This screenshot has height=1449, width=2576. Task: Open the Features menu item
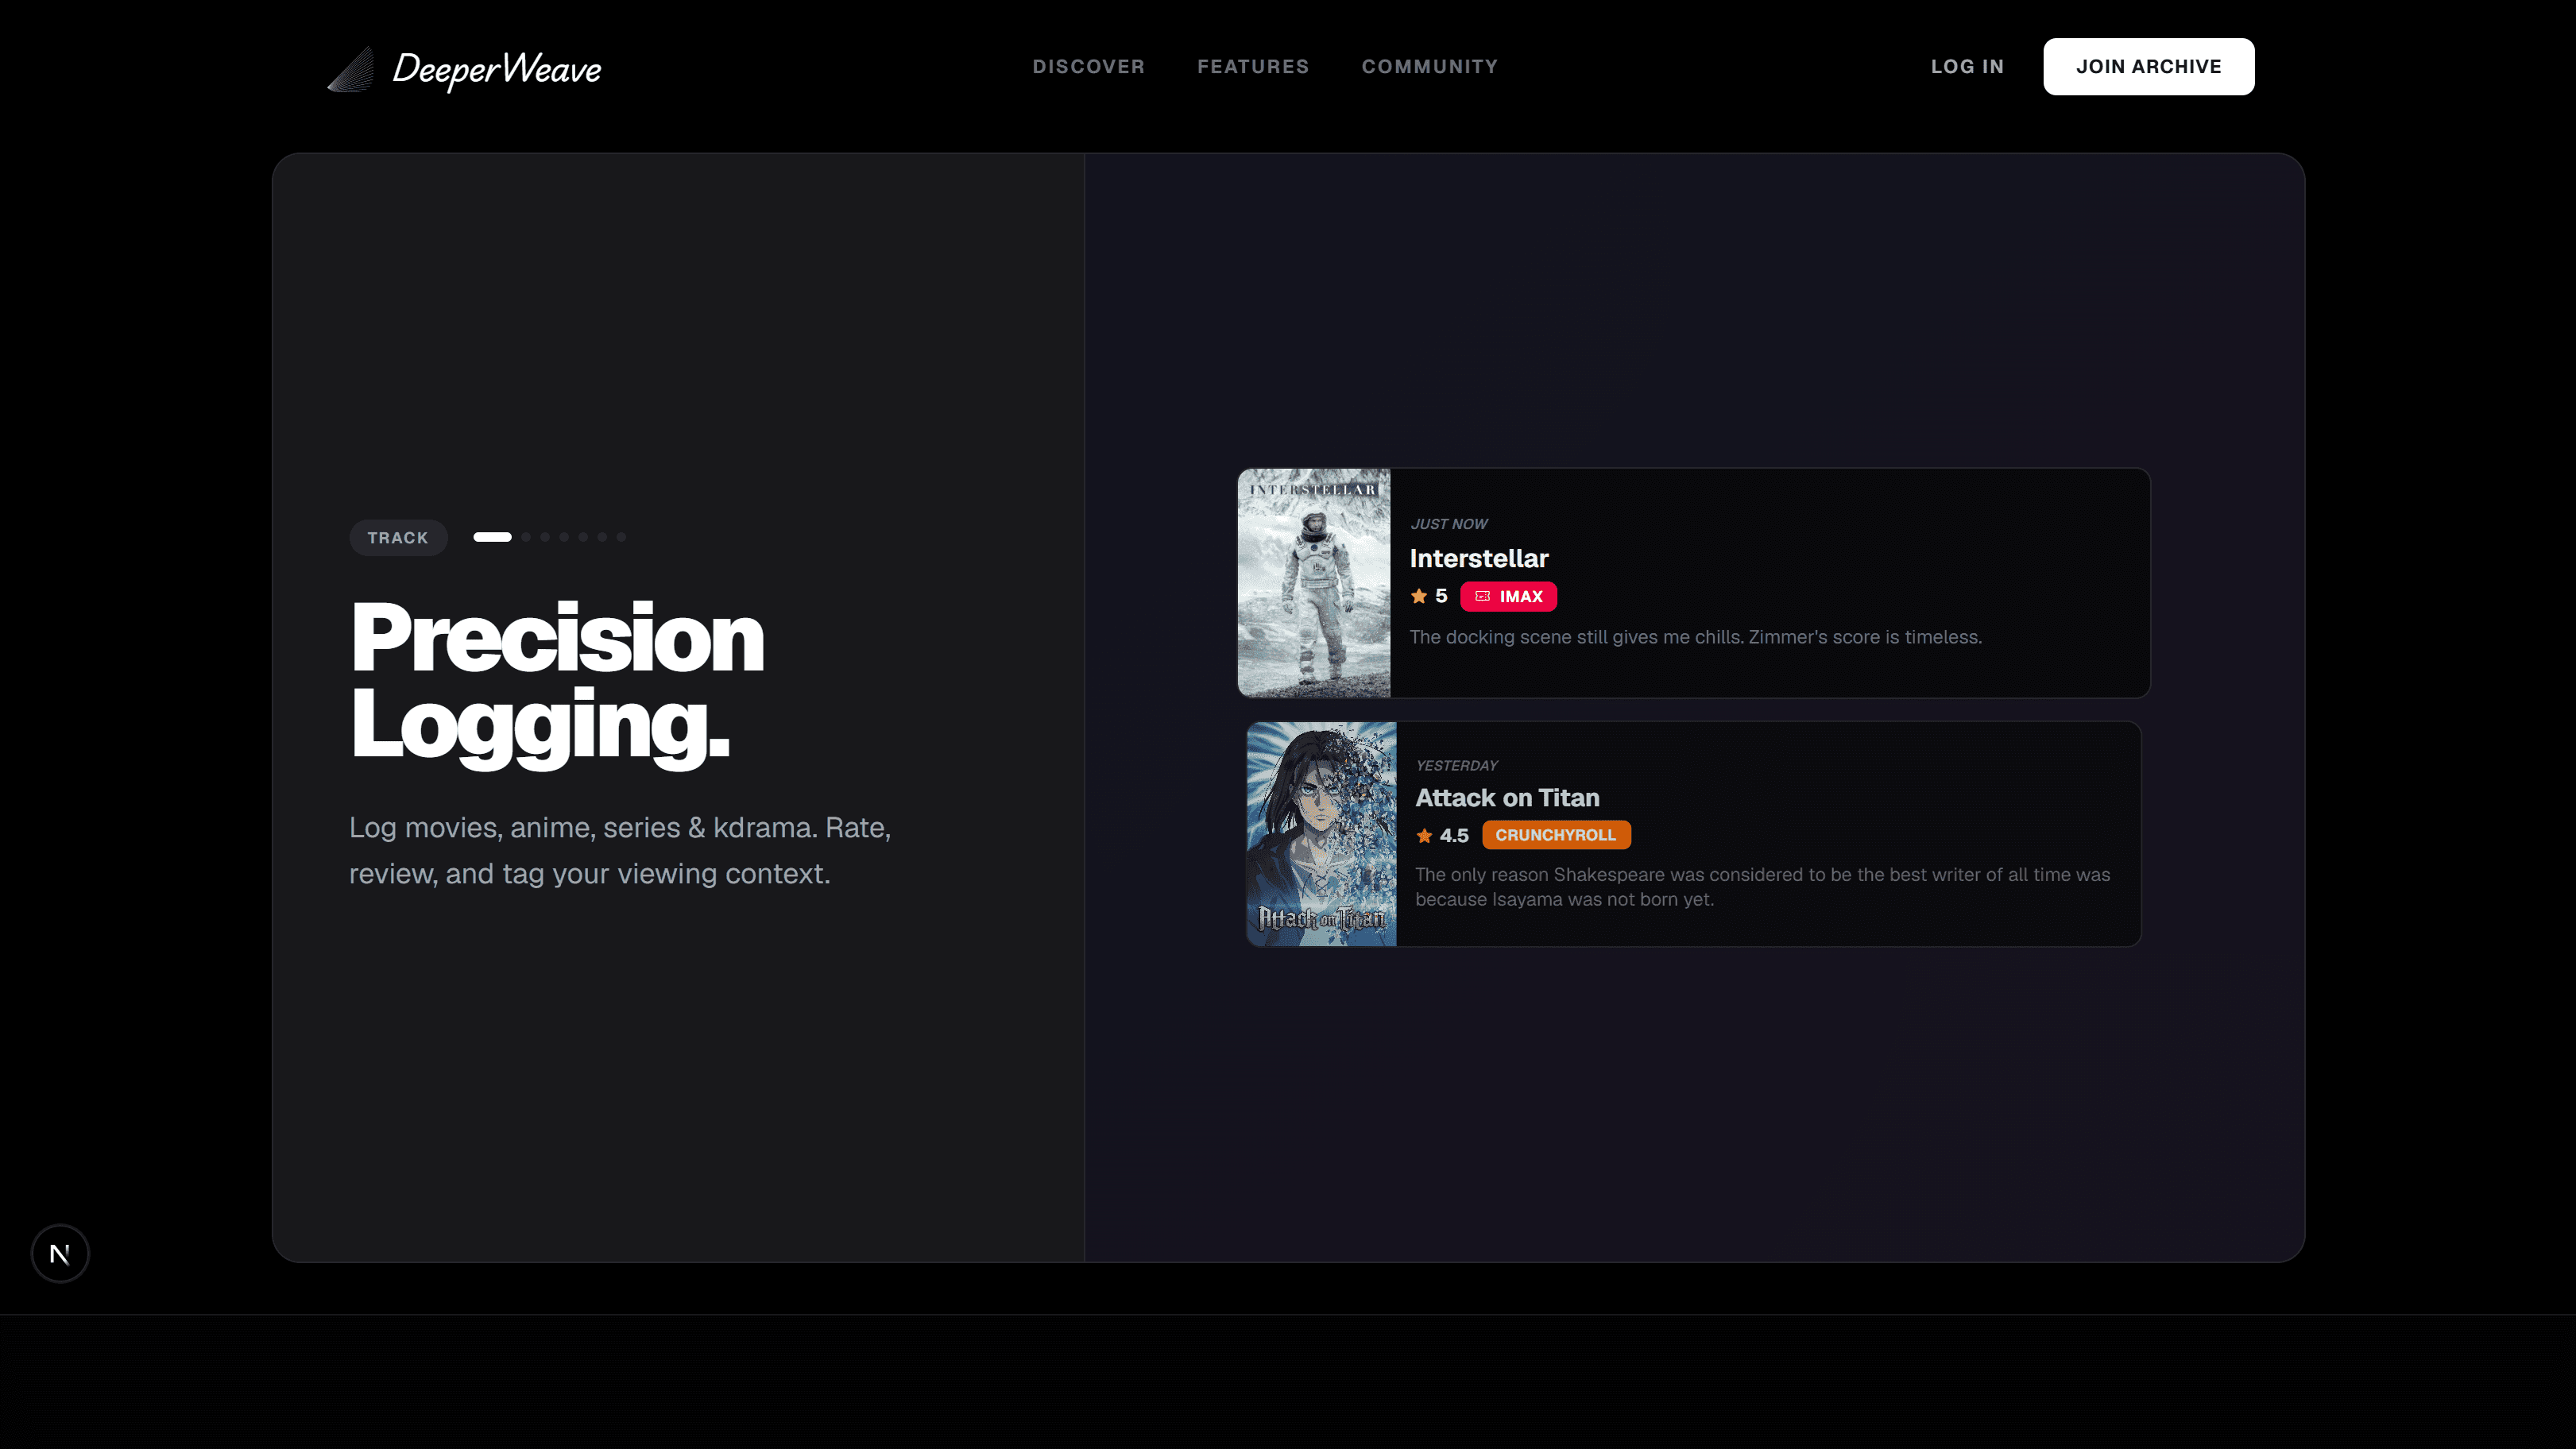[x=1253, y=67]
